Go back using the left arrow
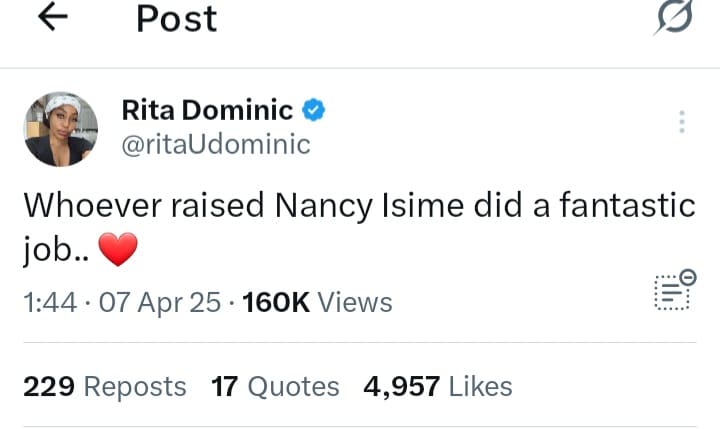This screenshot has width=720, height=429. (52, 18)
